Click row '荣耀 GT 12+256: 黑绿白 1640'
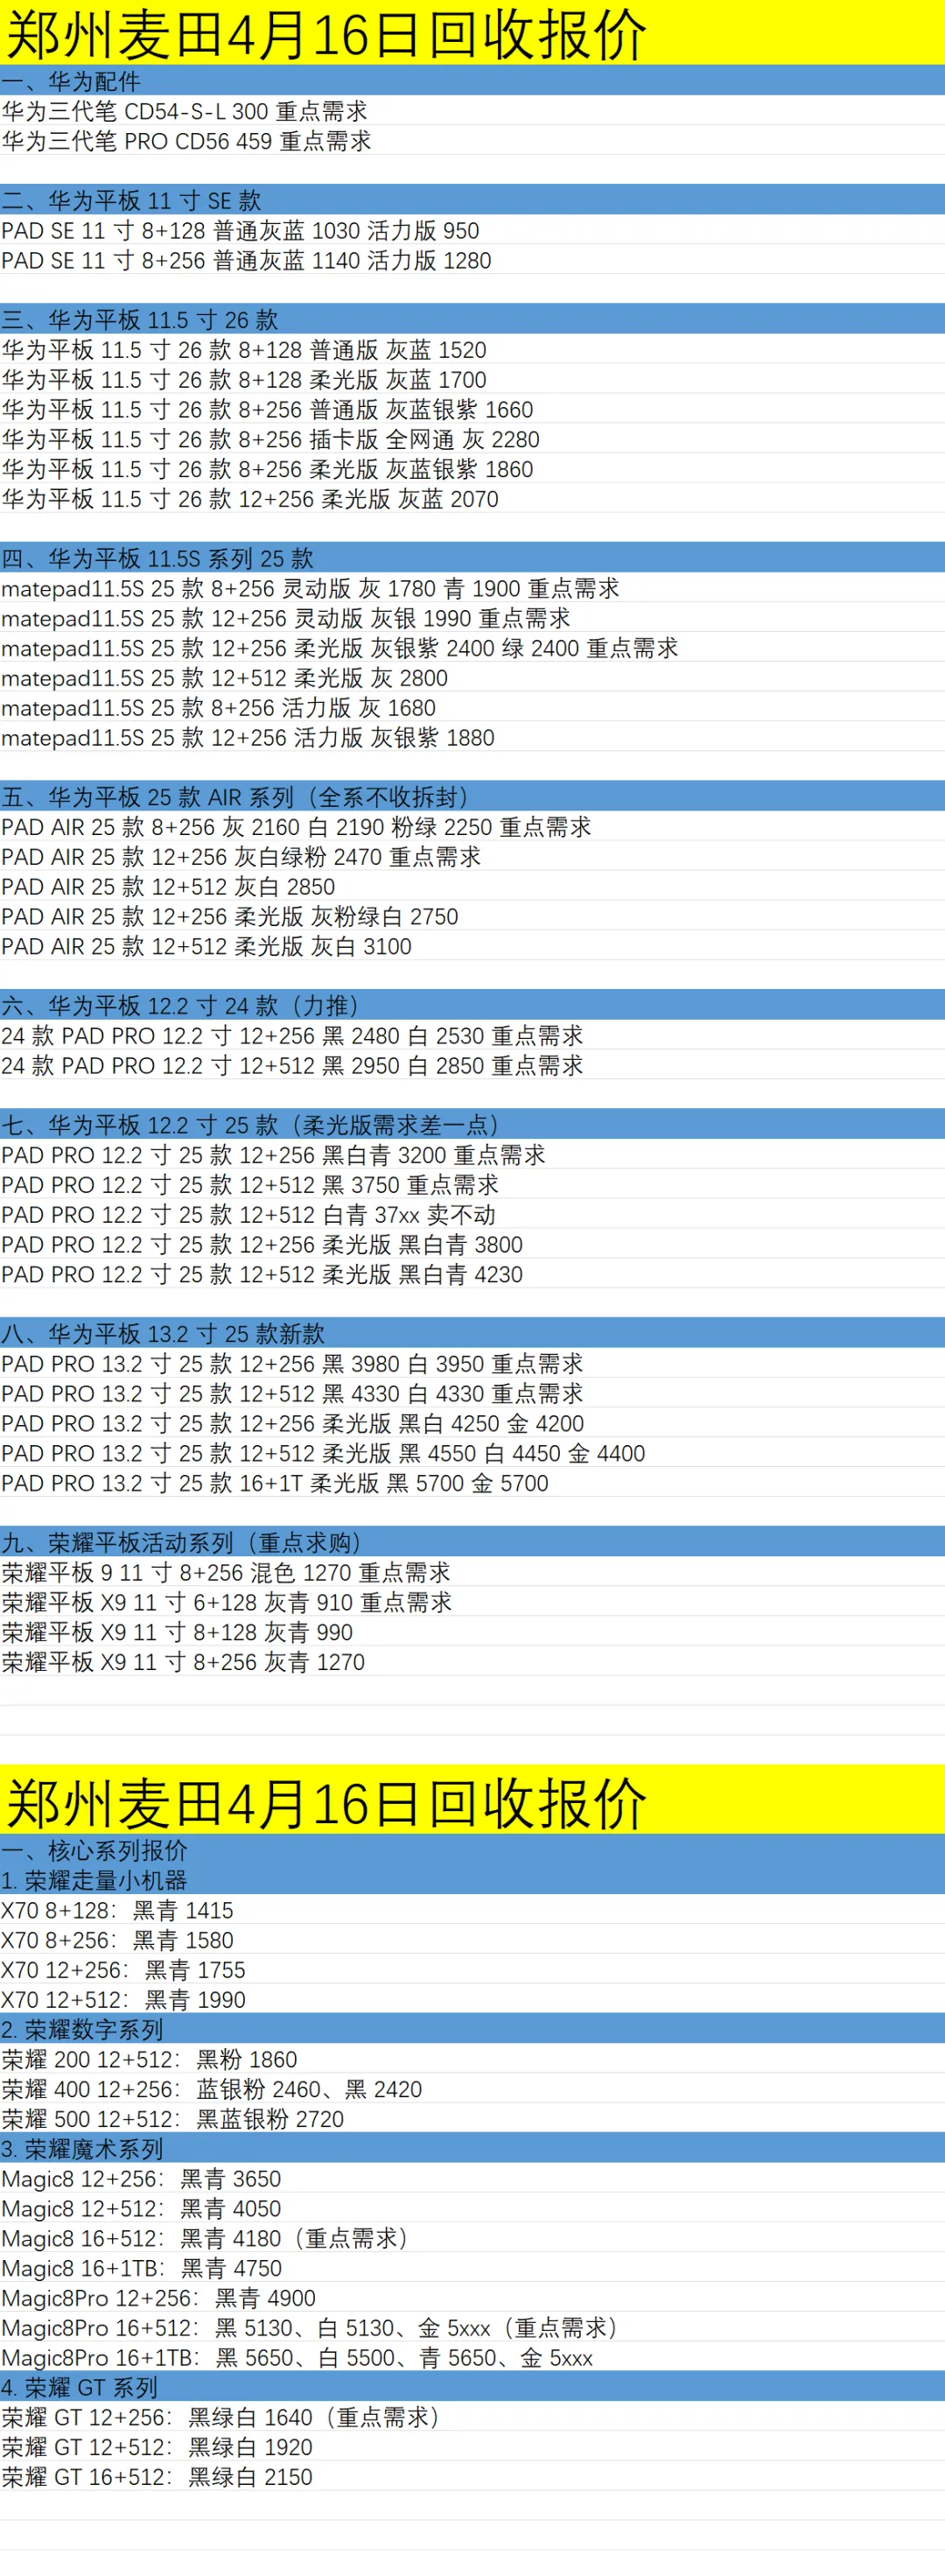945x2576 pixels. [x=472, y=2418]
